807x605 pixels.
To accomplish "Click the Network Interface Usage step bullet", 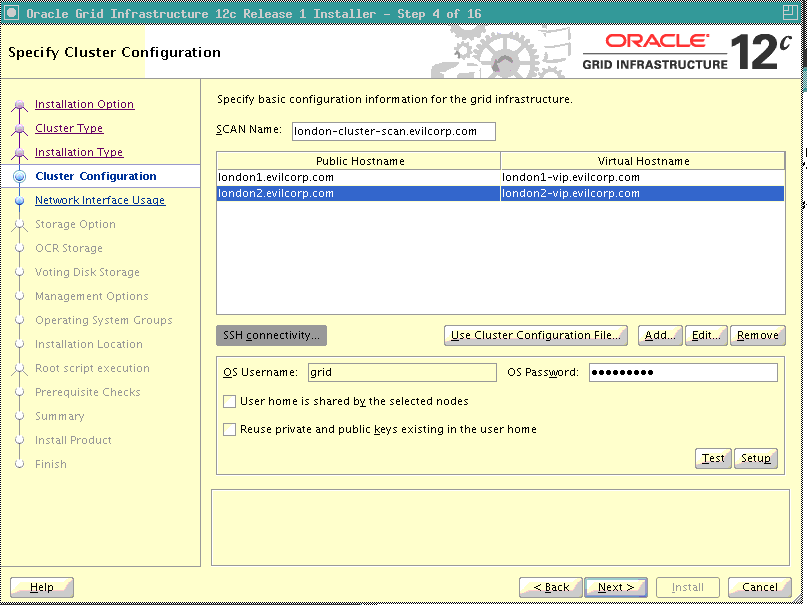I will pyautogui.click(x=20, y=201).
